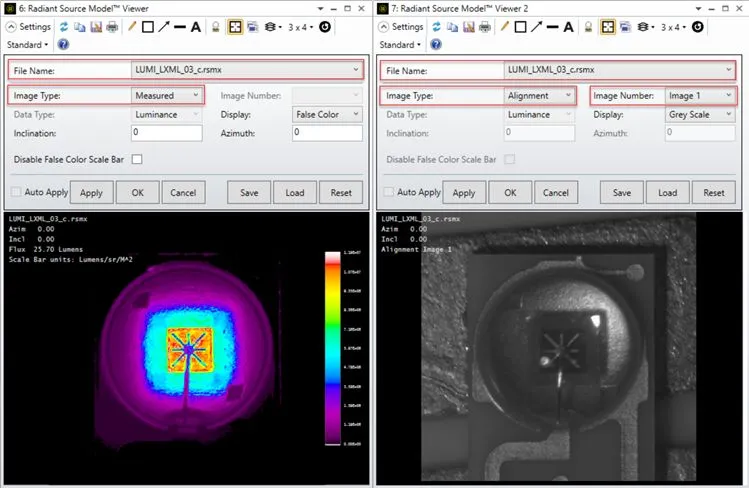
Task: Click the save-as-image icon in Viewer 2 toolbar
Action: pyautogui.click(x=471, y=27)
